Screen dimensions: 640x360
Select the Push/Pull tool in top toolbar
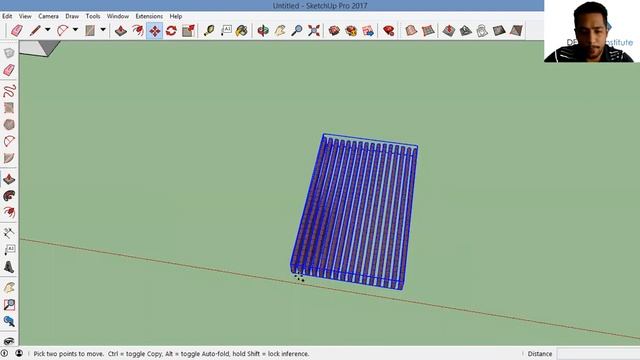click(x=121, y=31)
